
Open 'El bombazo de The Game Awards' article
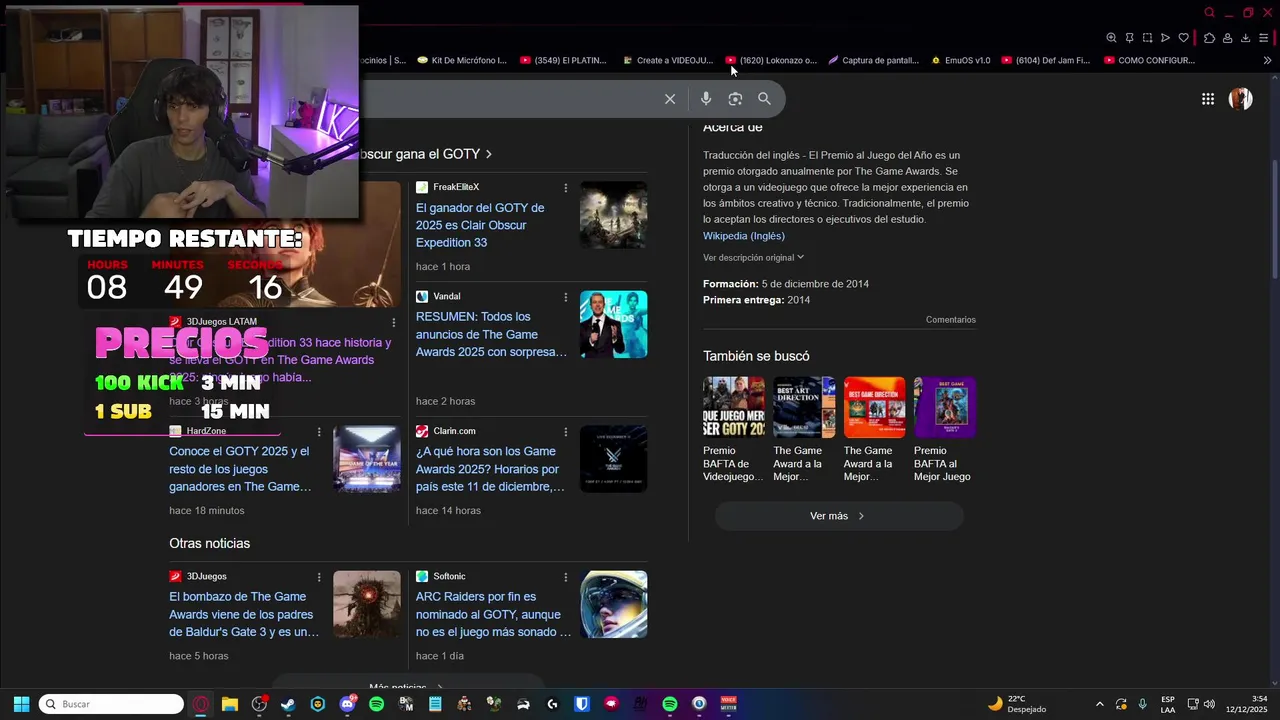click(244, 614)
